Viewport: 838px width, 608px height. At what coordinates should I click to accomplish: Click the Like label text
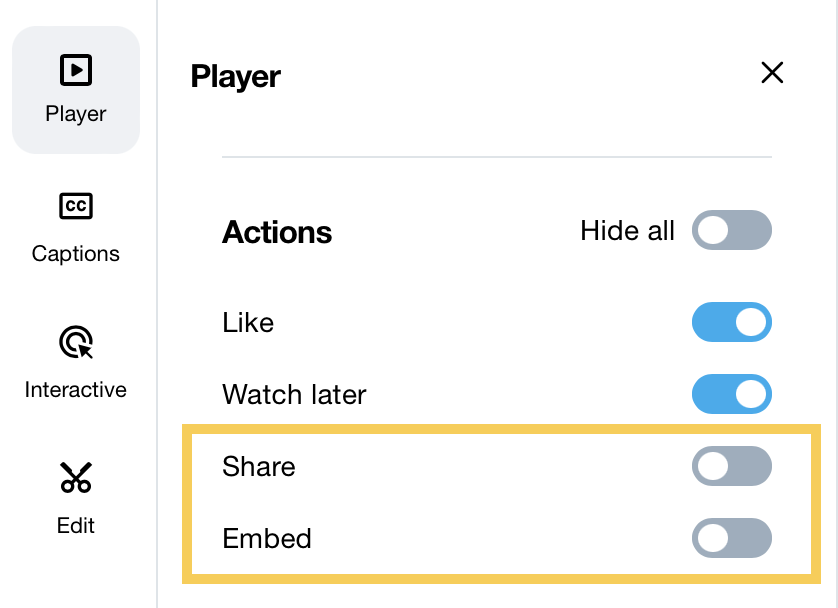[x=248, y=323]
